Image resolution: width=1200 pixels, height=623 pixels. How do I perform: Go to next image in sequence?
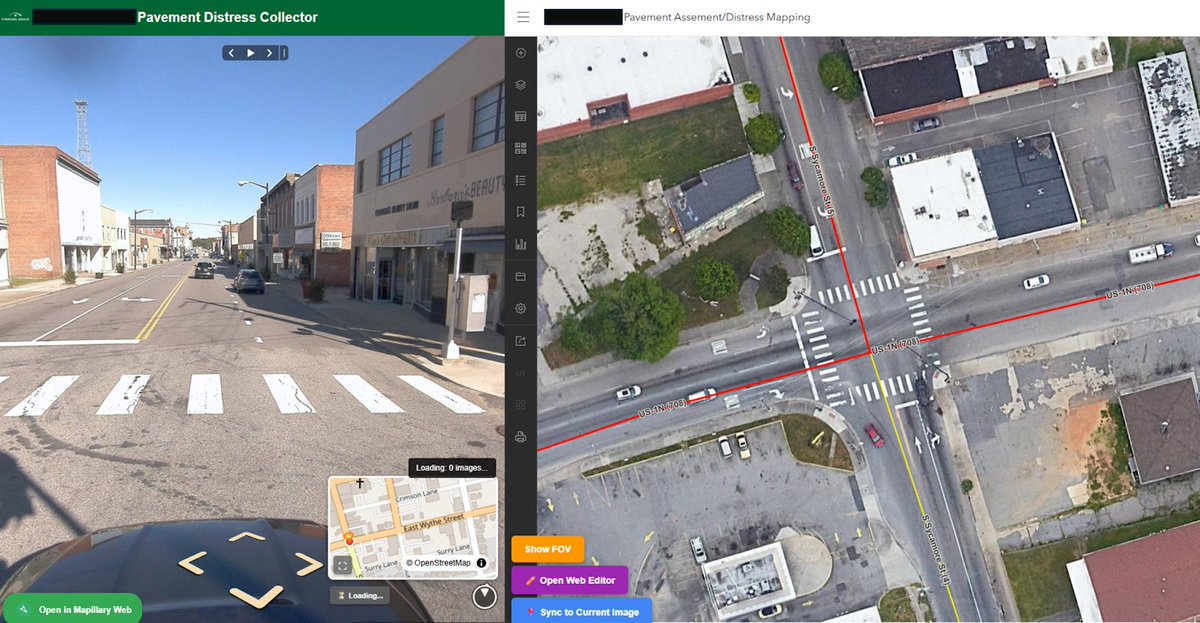coord(269,53)
